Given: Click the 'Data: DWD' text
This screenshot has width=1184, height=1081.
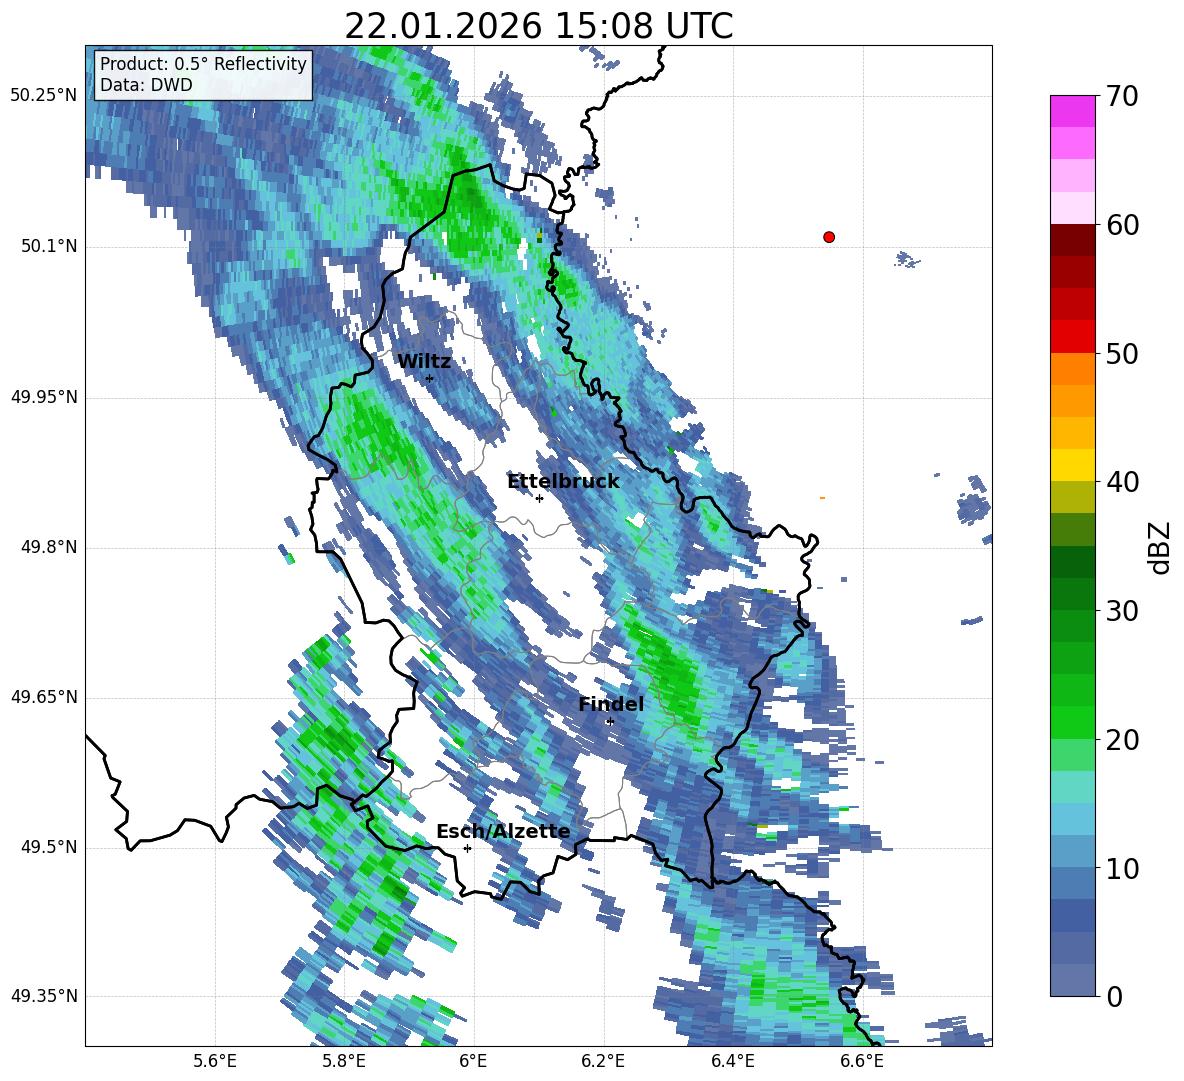Looking at the screenshot, I should (x=146, y=85).
